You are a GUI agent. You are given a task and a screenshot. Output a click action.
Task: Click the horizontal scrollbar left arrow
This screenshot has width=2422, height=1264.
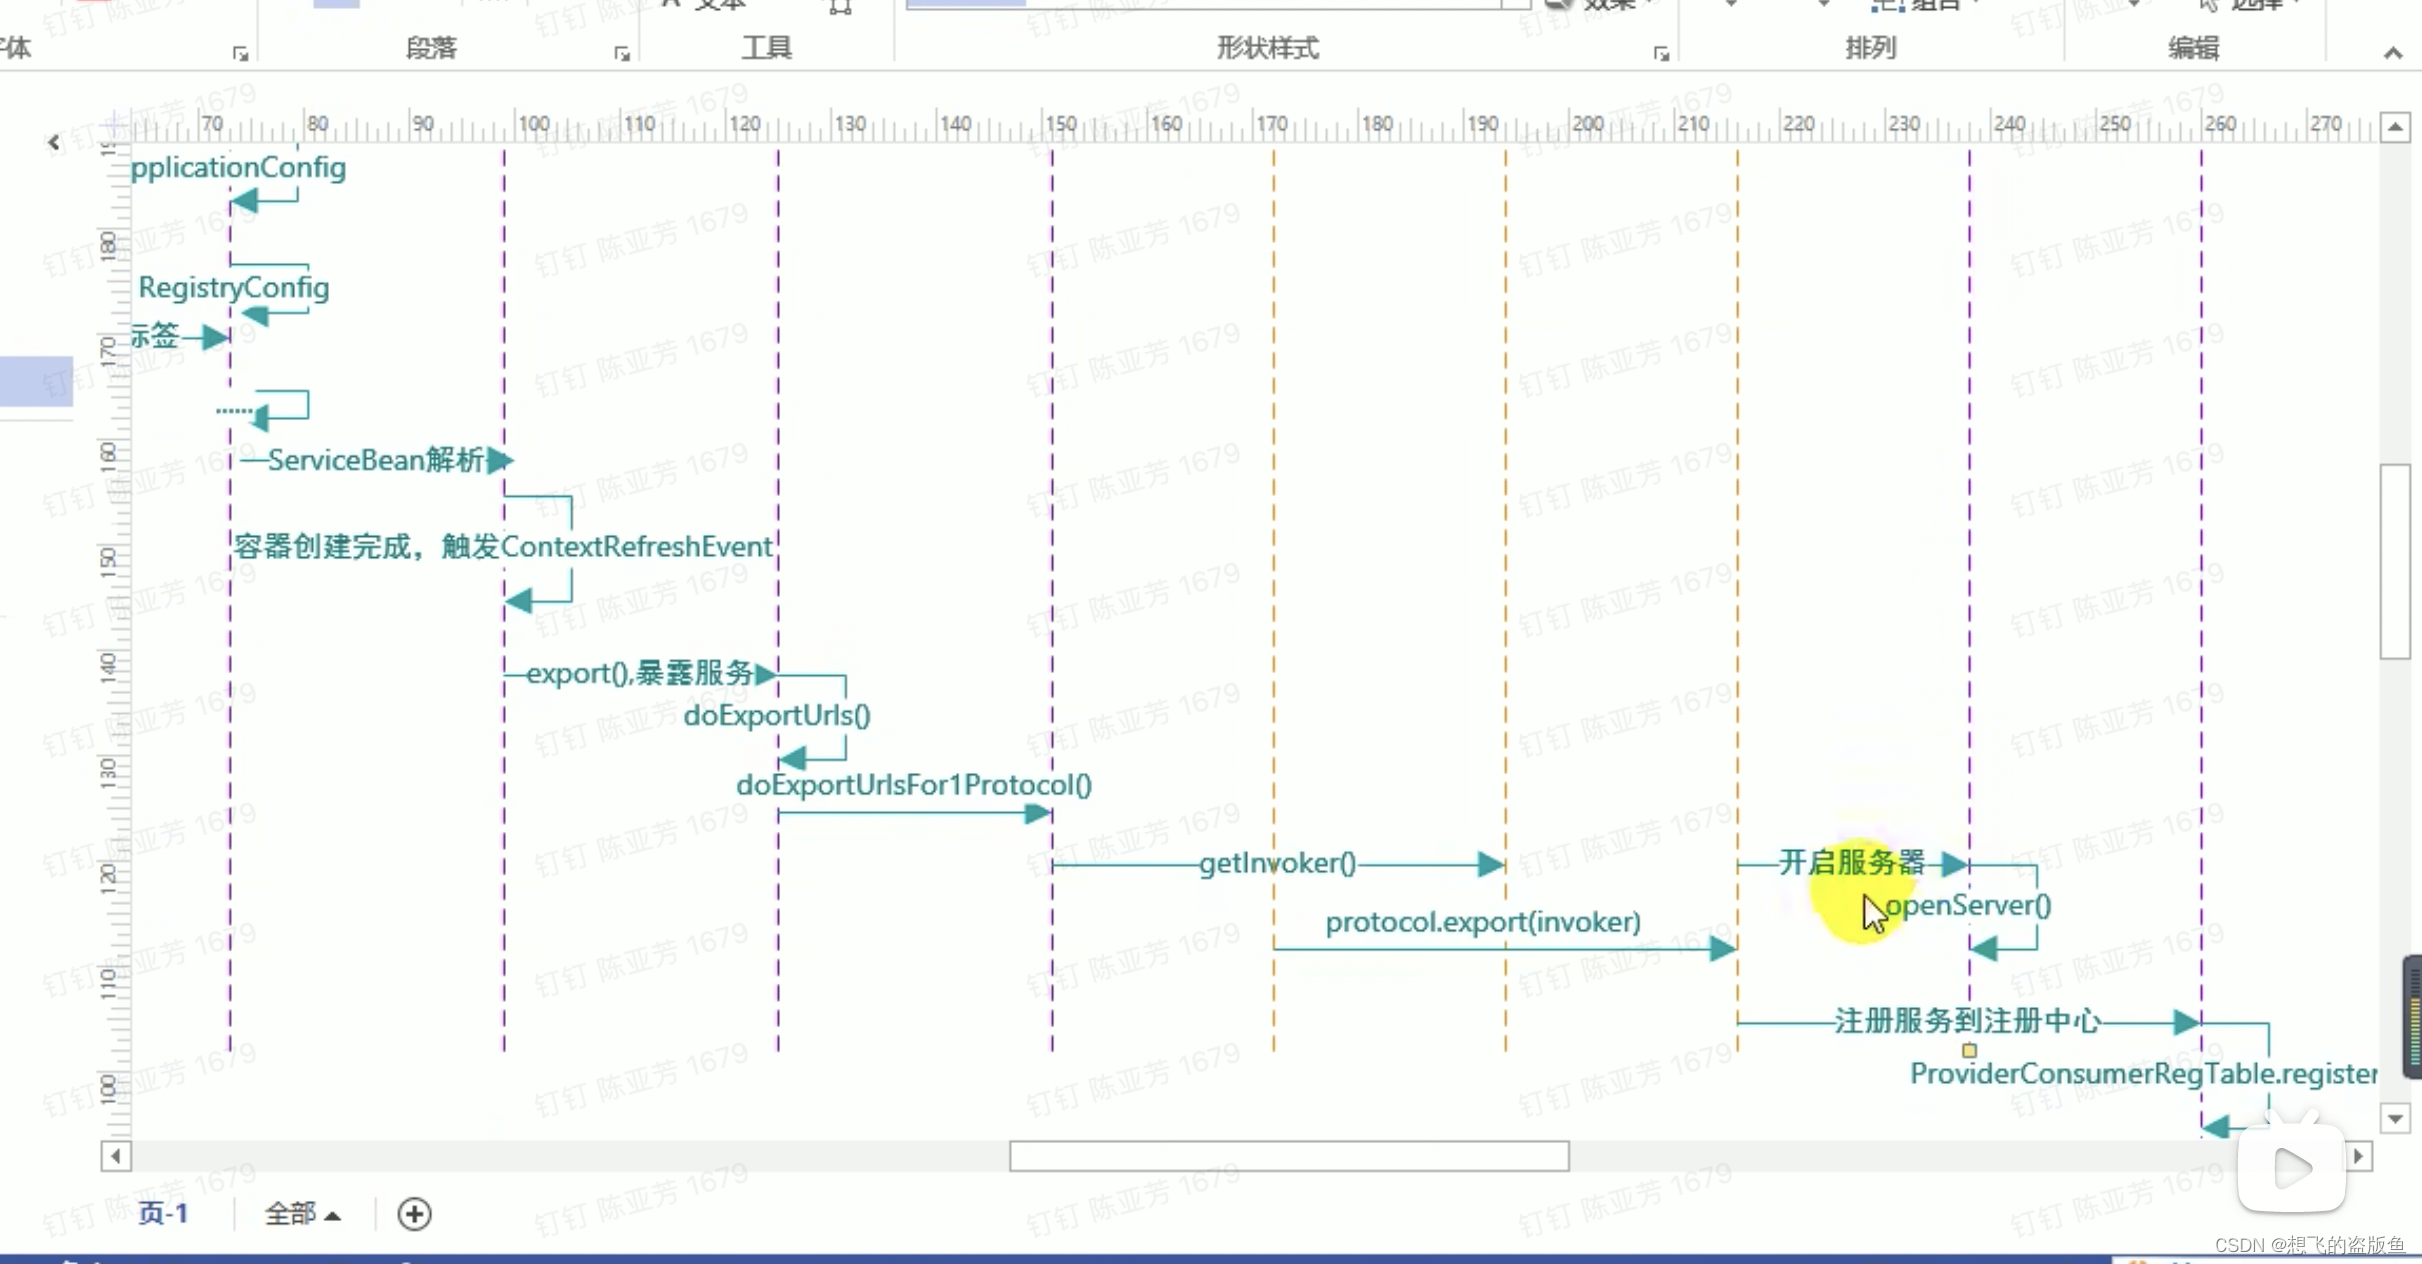[116, 1157]
